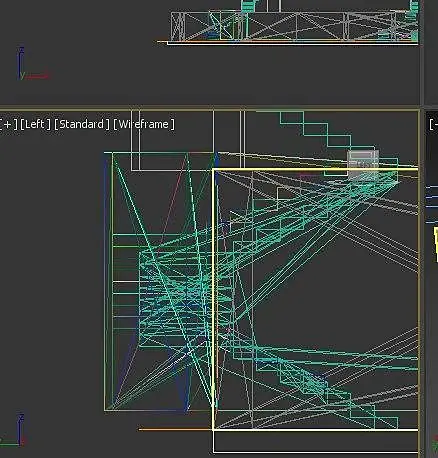
Task: Open the Standard viewport label menu
Action: pos(82,124)
